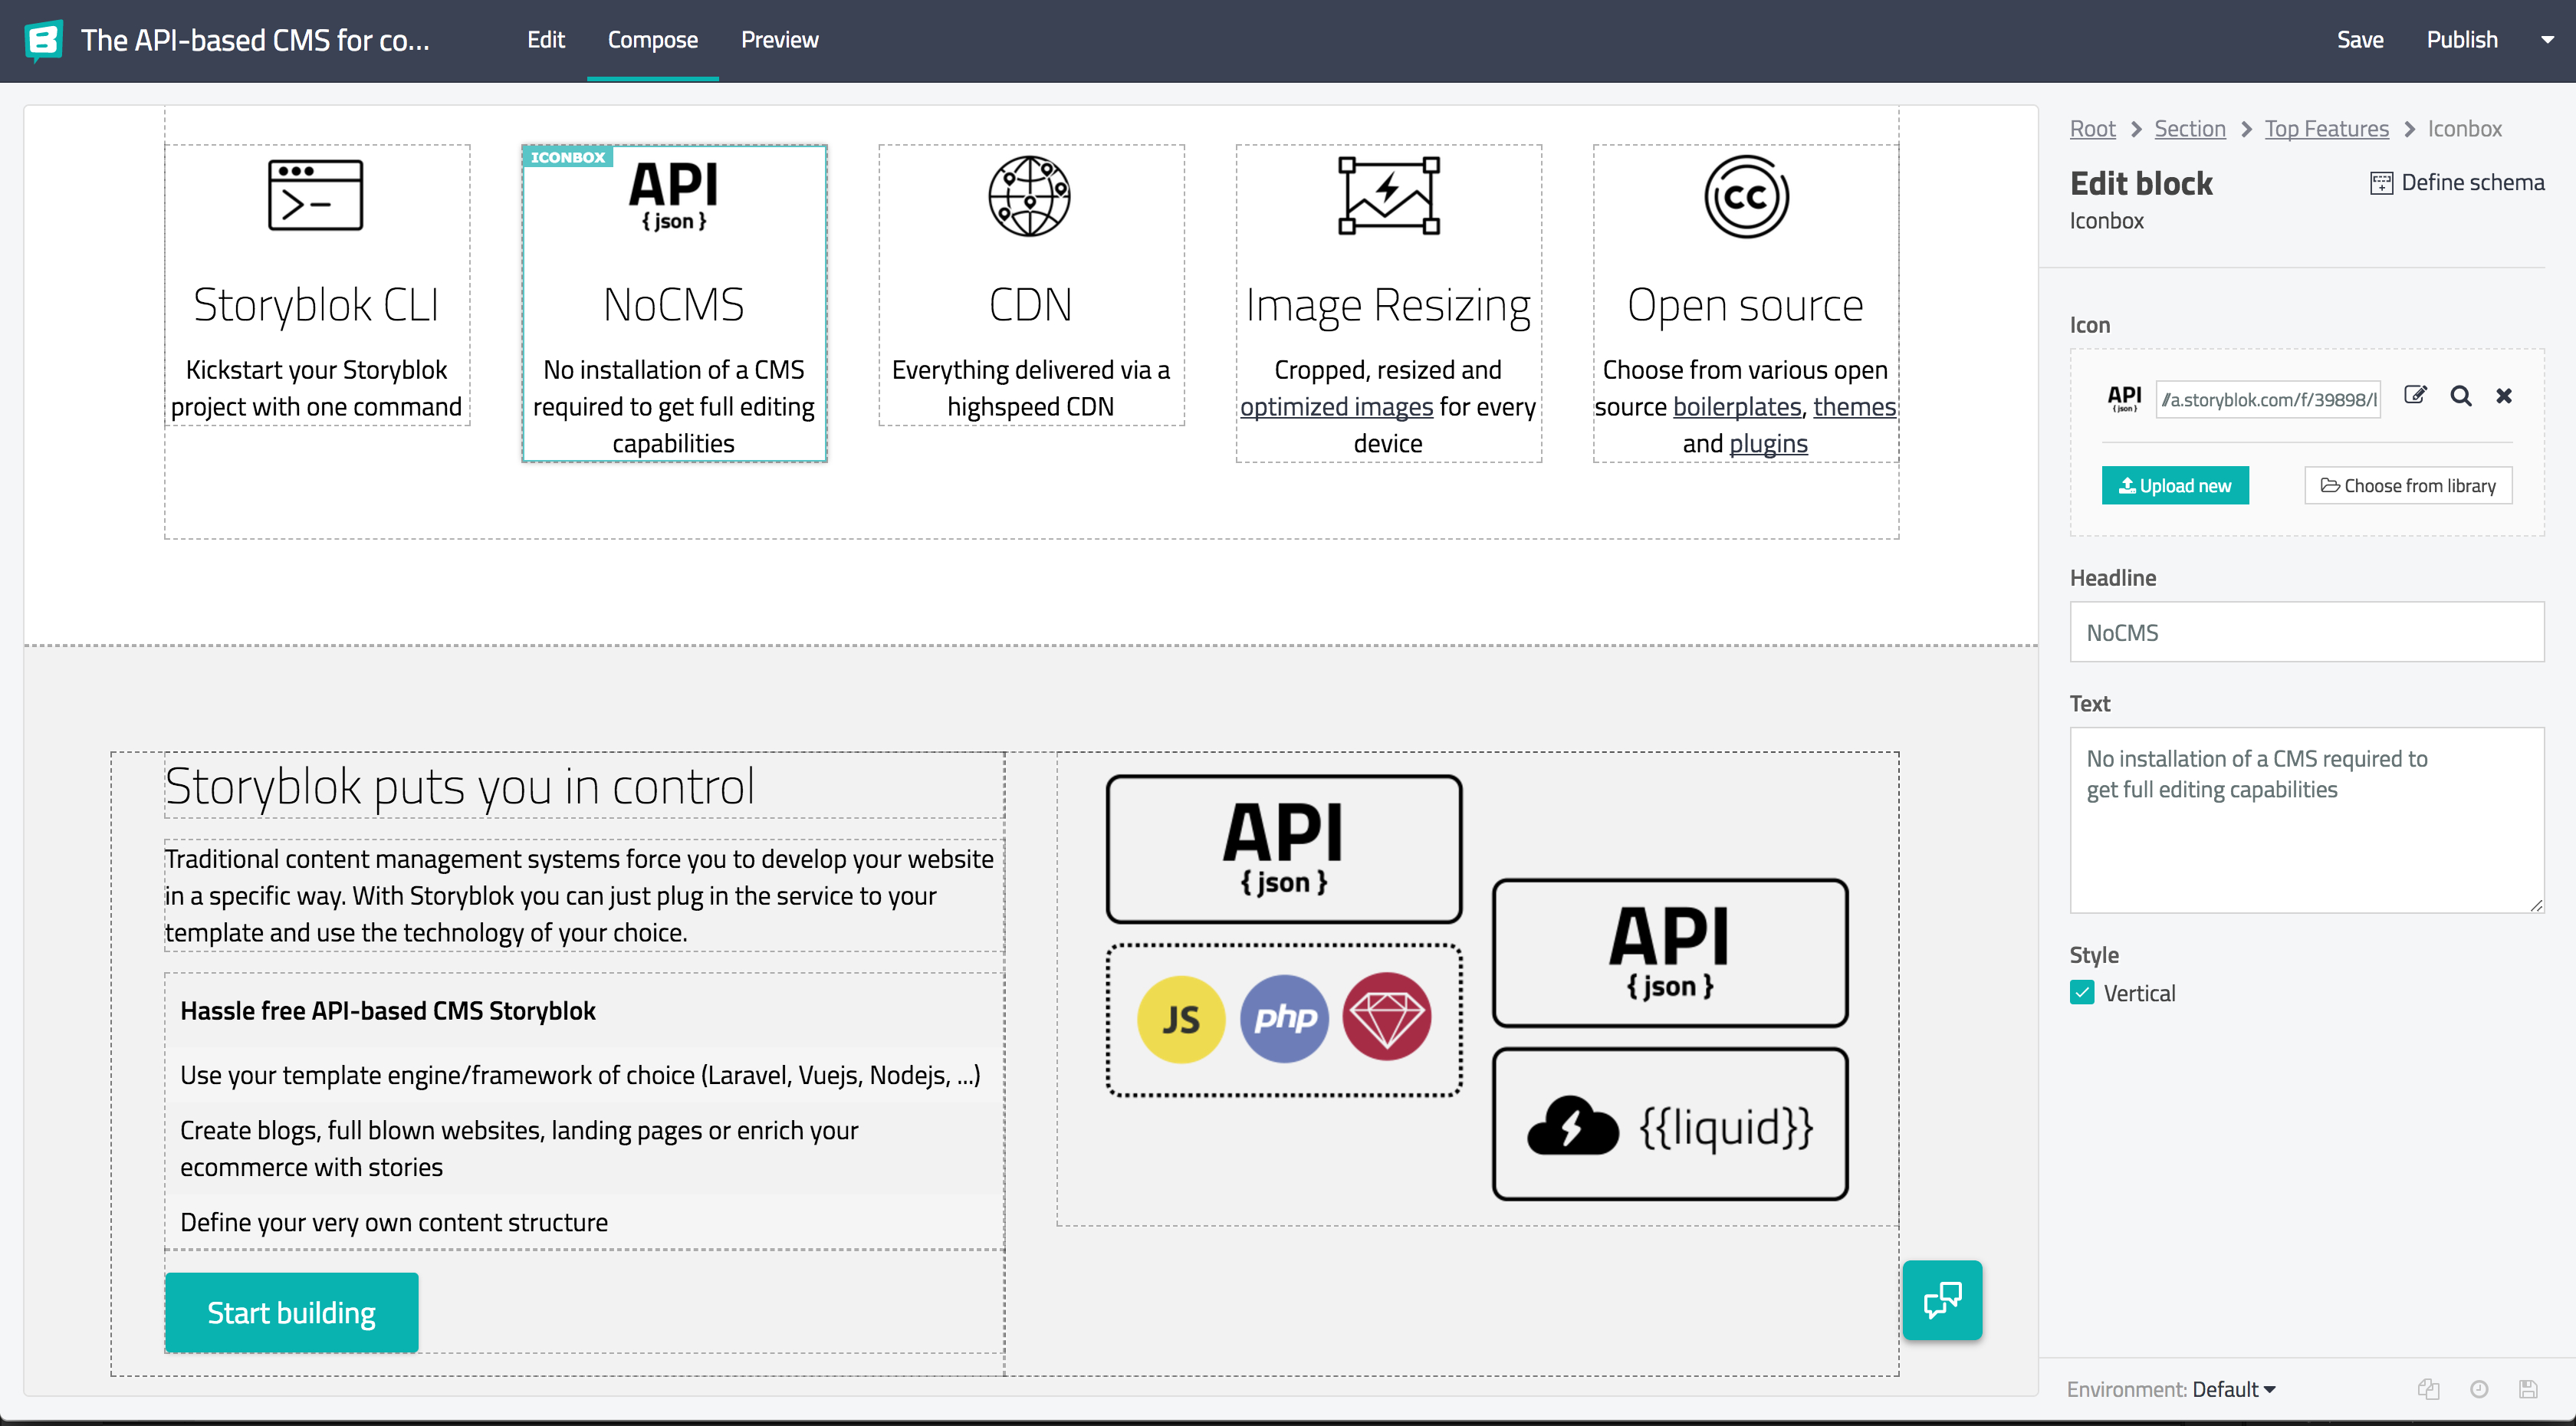Click the Kickstart your Storyblok project description
Screen dimensions: 2576x1426
pyautogui.click(x=315, y=388)
